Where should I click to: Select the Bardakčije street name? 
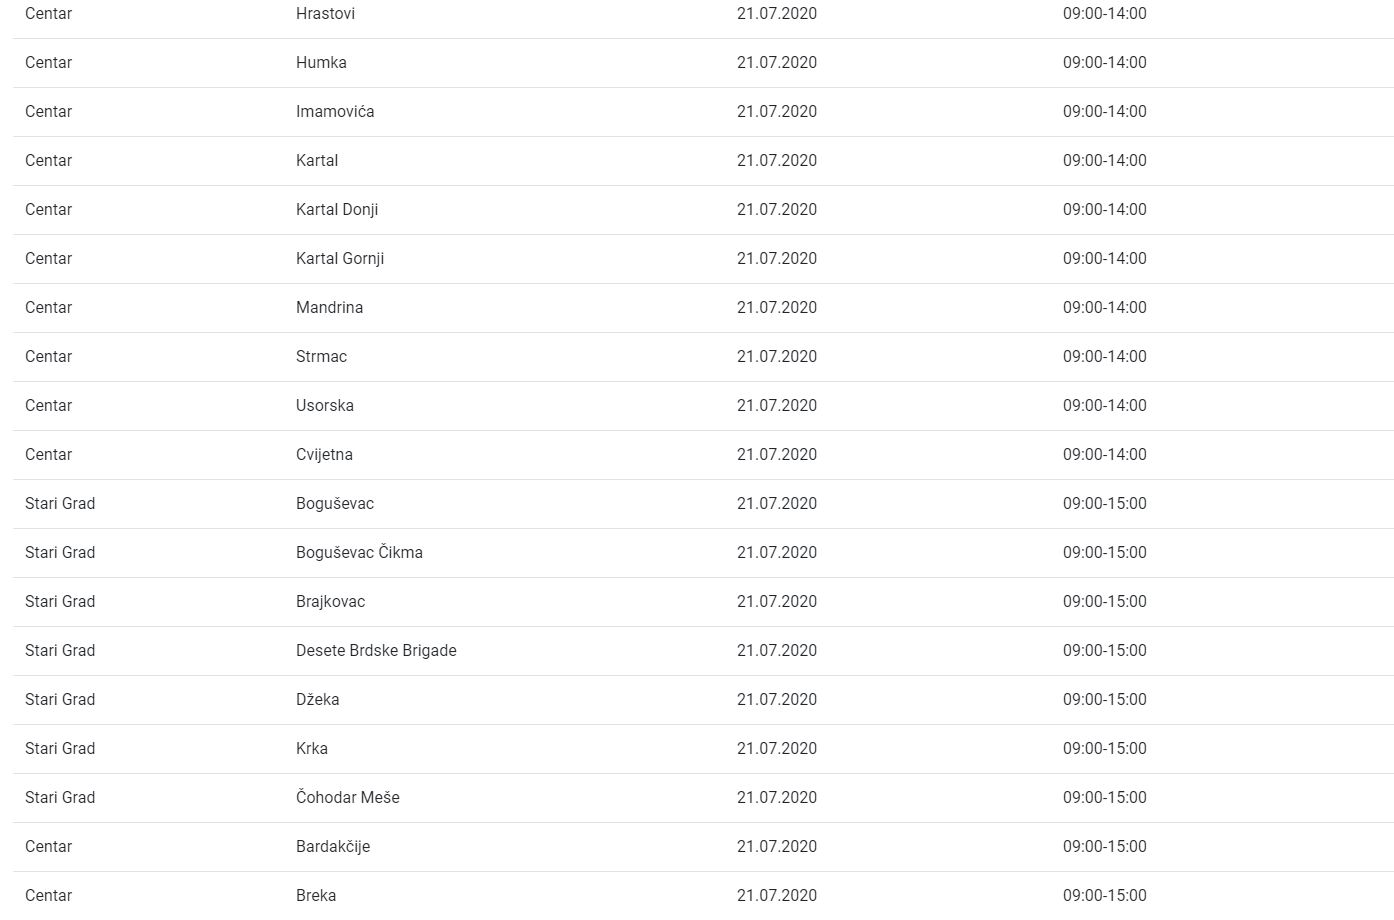(x=333, y=847)
